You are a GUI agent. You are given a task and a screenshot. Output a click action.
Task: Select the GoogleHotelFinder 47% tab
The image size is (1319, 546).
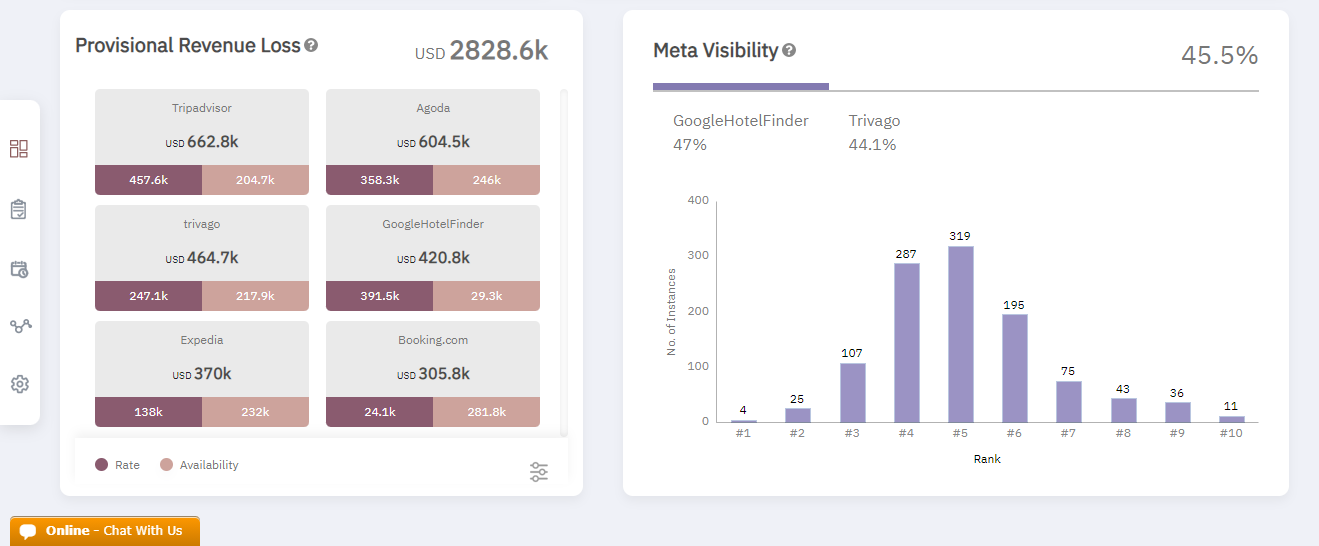pyautogui.click(x=740, y=132)
